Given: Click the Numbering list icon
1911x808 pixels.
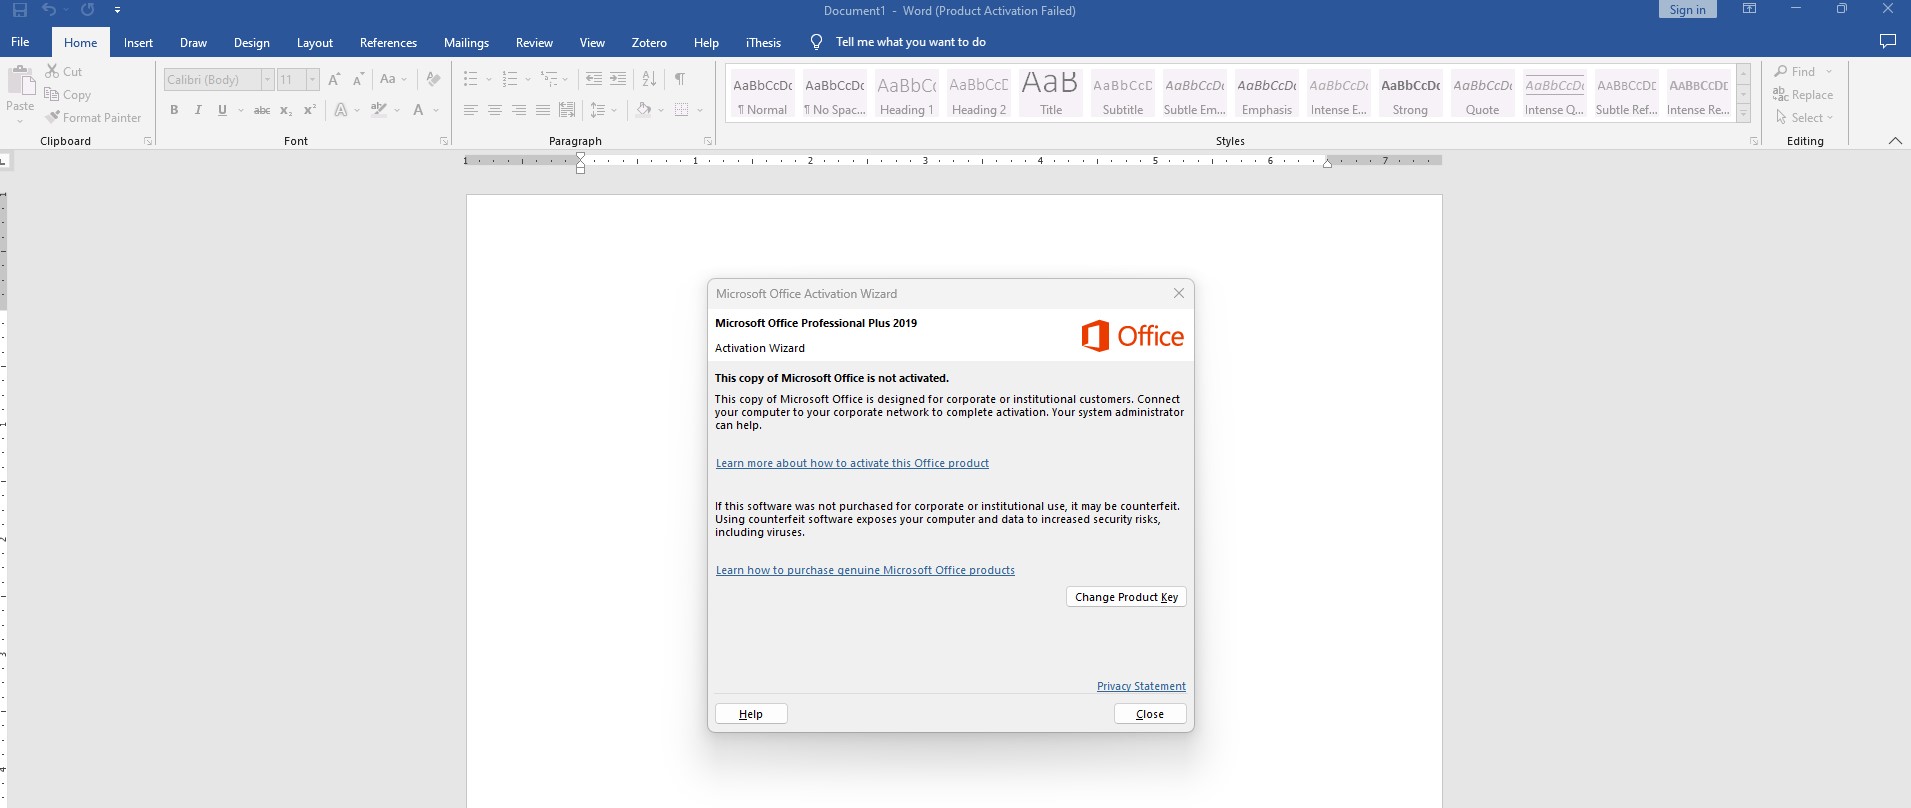Looking at the screenshot, I should coord(509,79).
